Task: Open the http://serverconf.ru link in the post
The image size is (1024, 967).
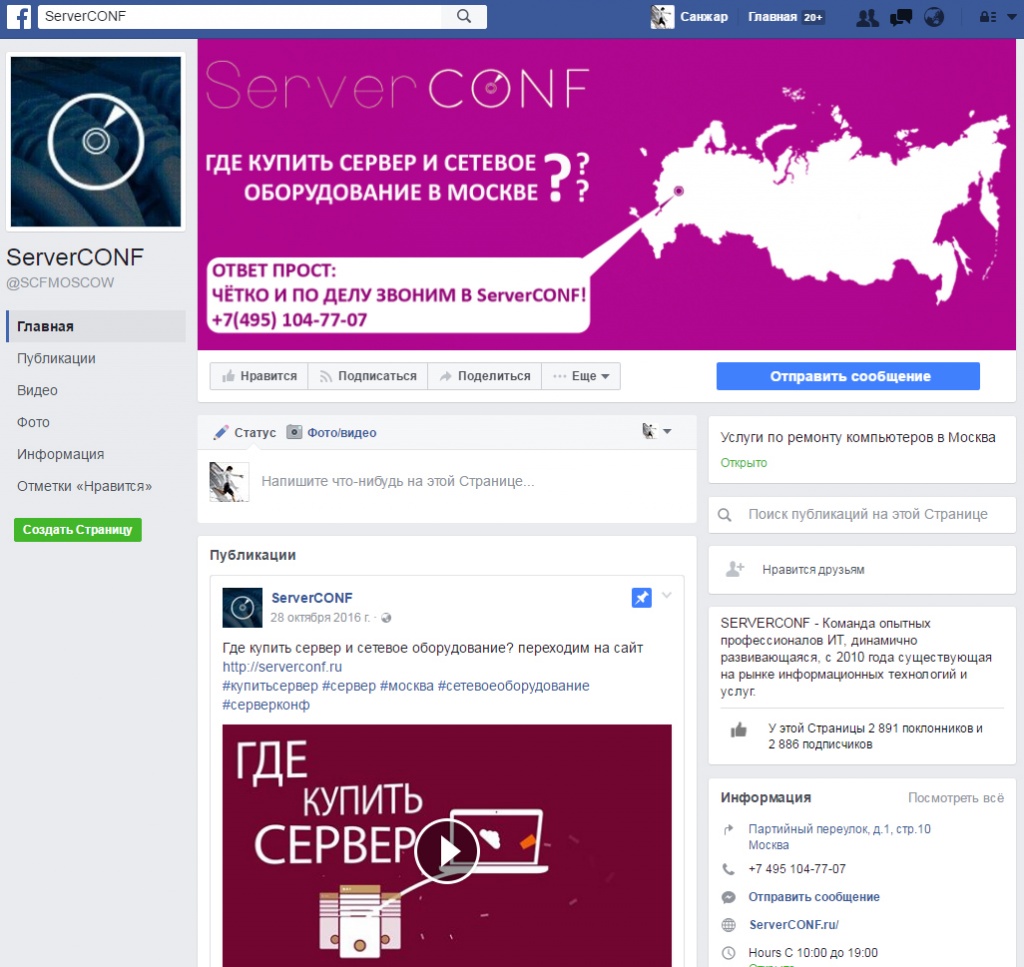Action: point(282,667)
